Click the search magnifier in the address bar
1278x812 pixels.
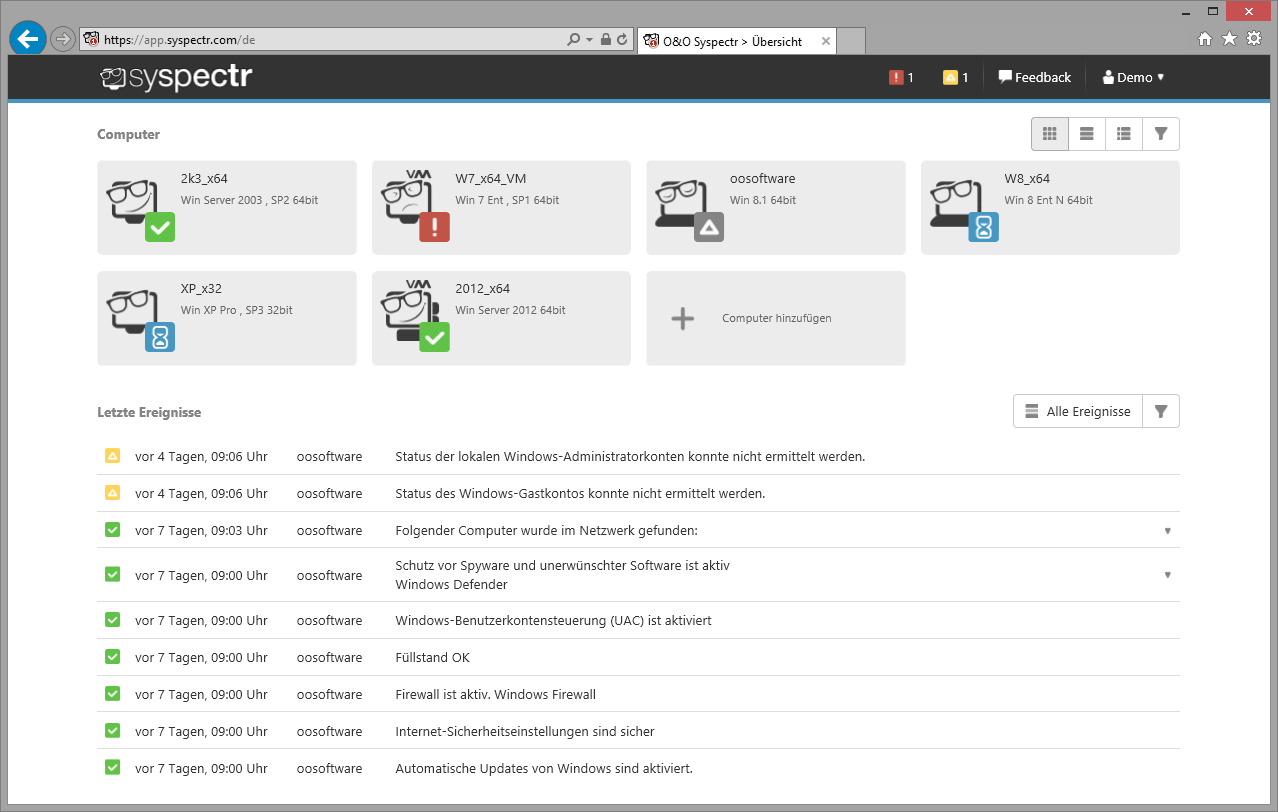(573, 40)
